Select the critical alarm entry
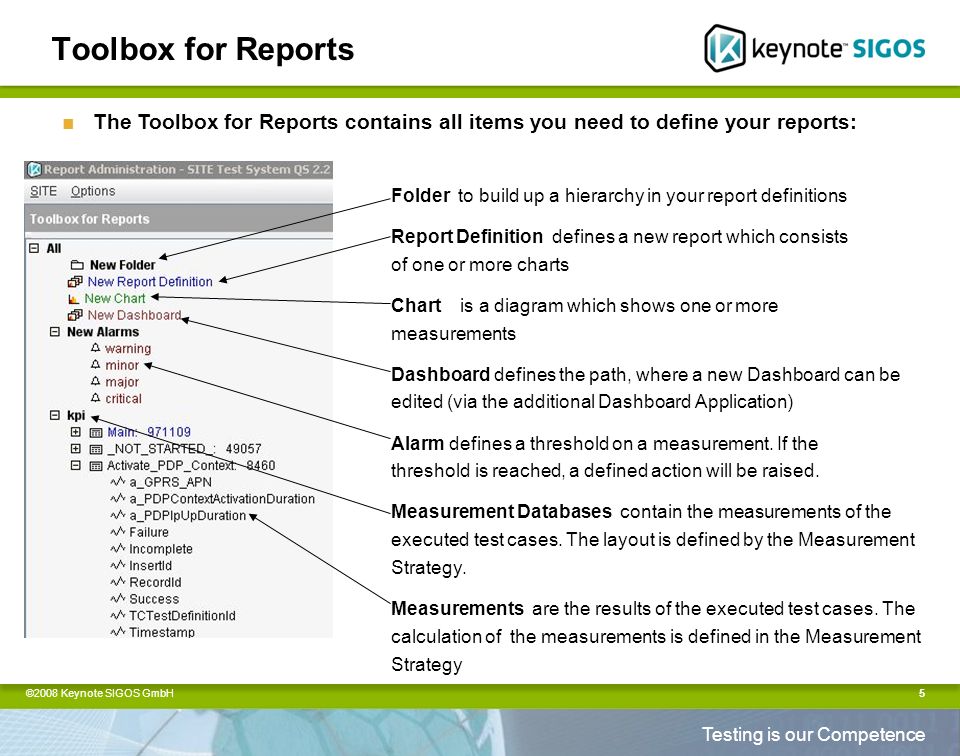960x756 pixels. click(123, 399)
